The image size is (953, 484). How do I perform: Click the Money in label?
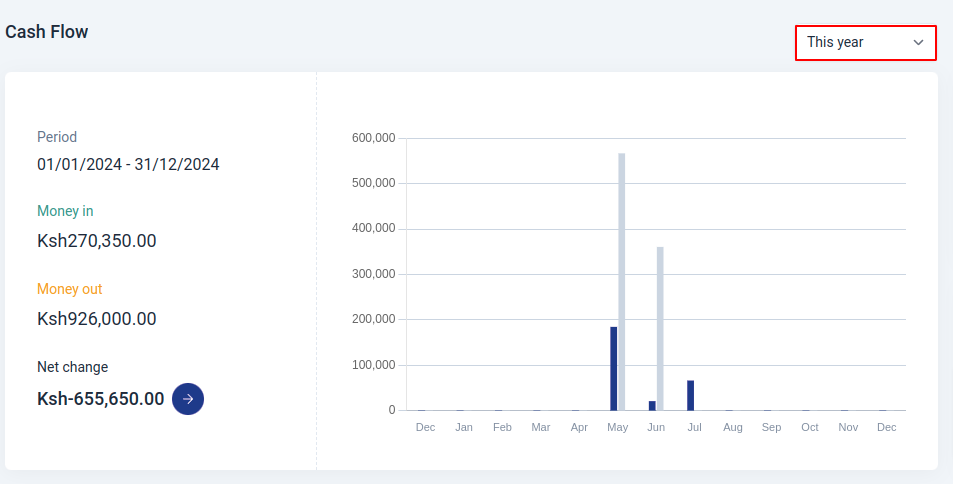click(65, 211)
